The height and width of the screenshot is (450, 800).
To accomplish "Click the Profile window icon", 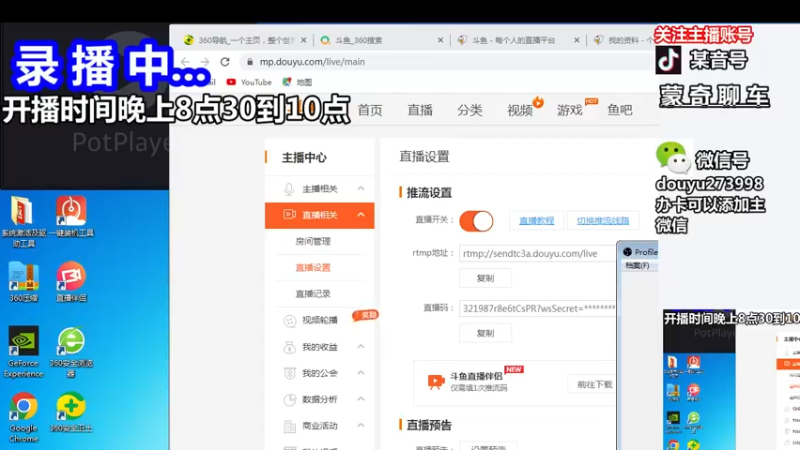I will [x=628, y=252].
